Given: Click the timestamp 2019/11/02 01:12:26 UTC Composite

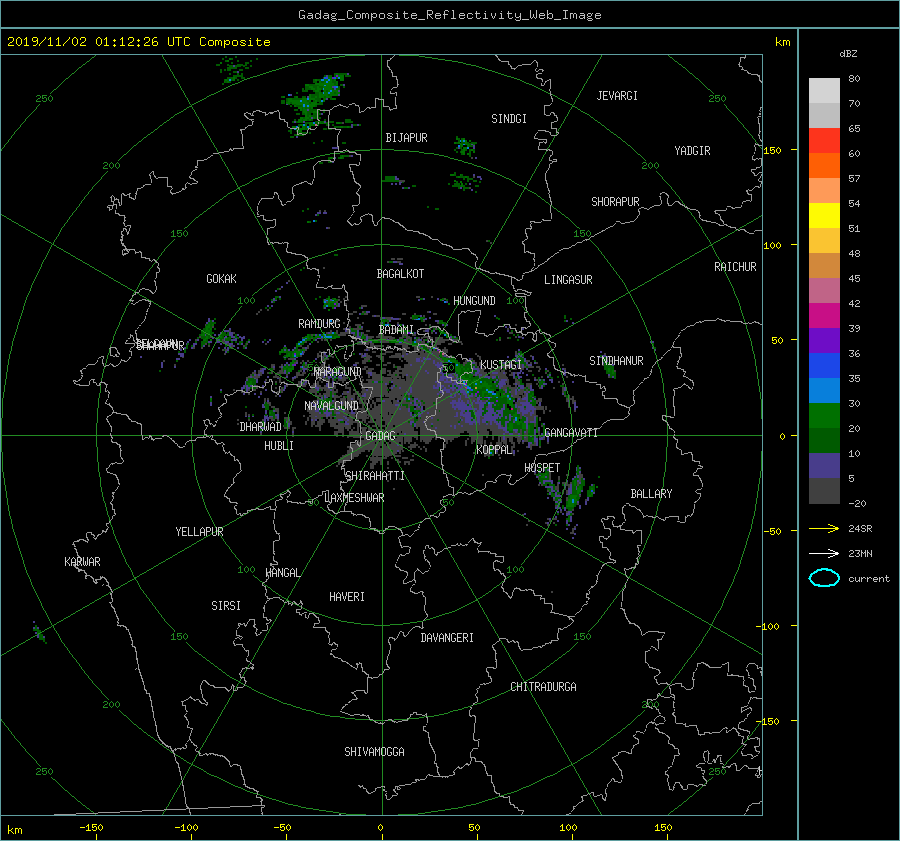Looking at the screenshot, I should (138, 42).
